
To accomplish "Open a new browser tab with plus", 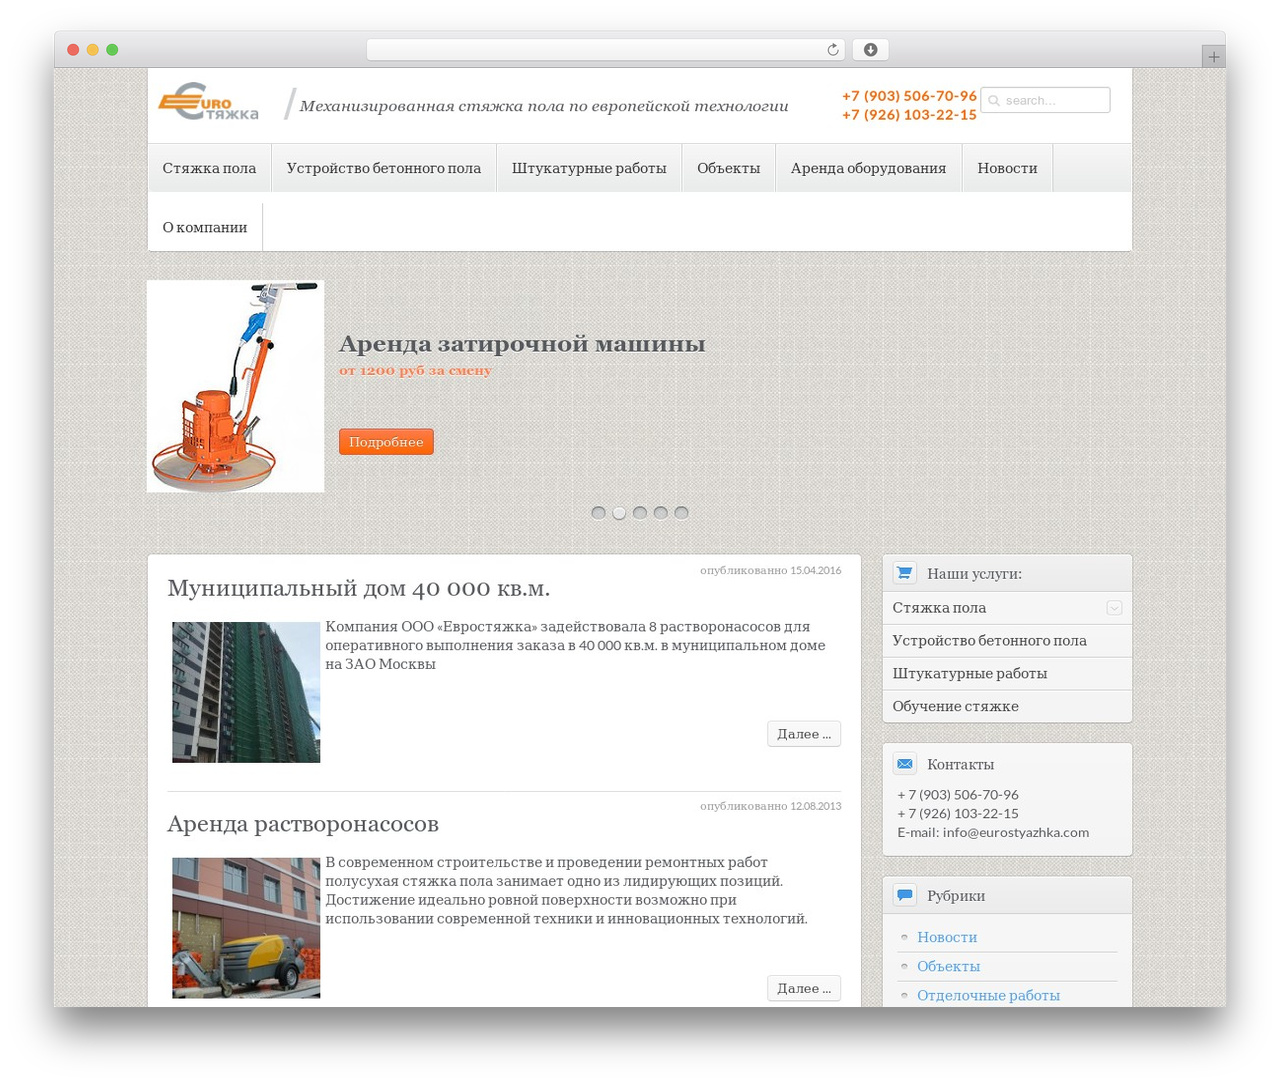I will [1213, 57].
